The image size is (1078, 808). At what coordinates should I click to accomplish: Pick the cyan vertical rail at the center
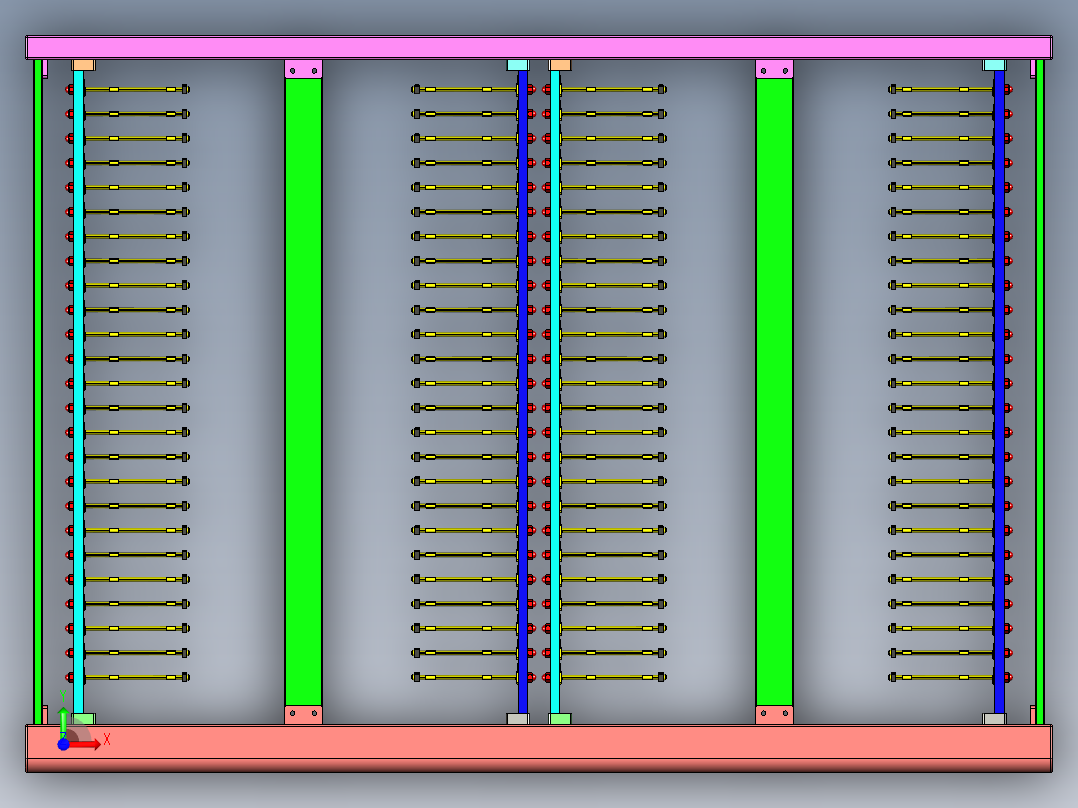point(555,392)
